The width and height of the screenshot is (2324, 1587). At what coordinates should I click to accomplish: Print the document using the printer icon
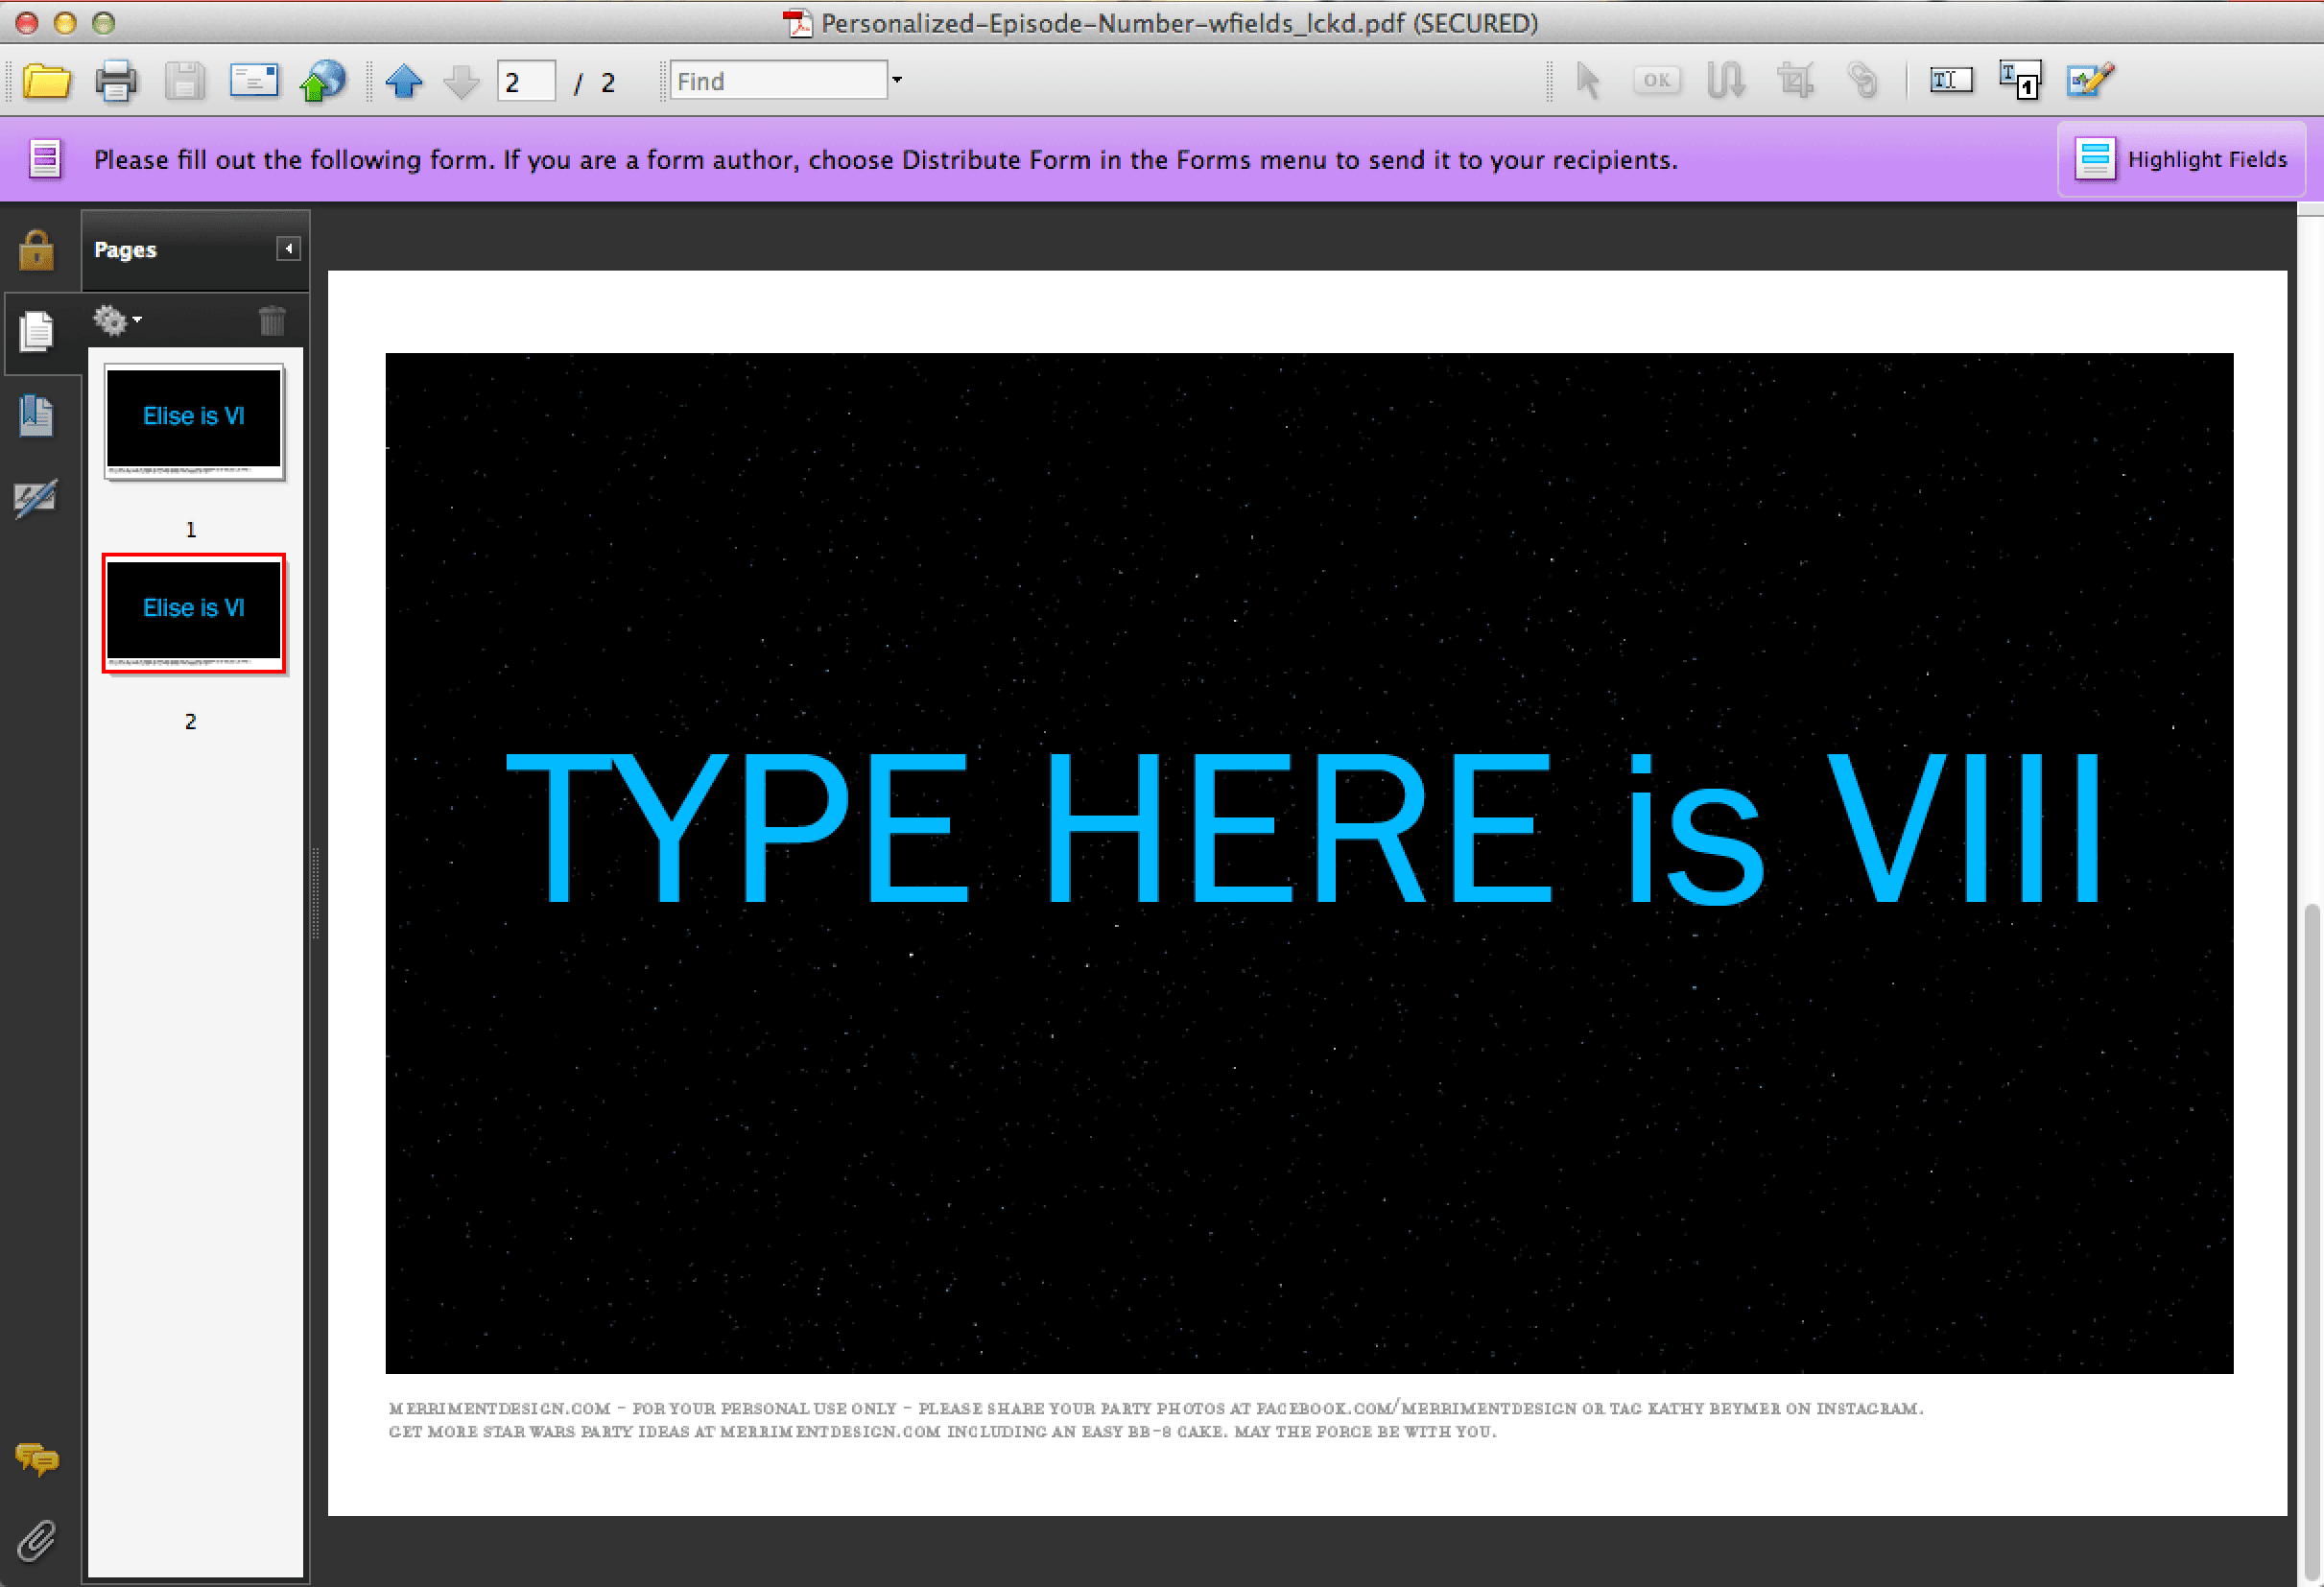pyautogui.click(x=116, y=81)
